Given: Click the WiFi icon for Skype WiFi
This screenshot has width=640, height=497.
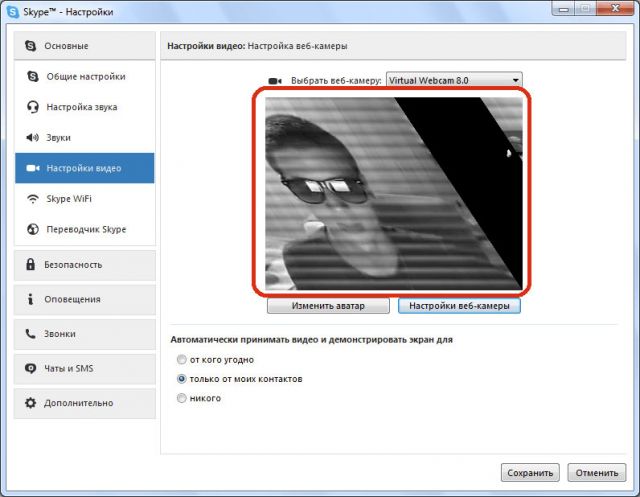Looking at the screenshot, I should [x=33, y=199].
